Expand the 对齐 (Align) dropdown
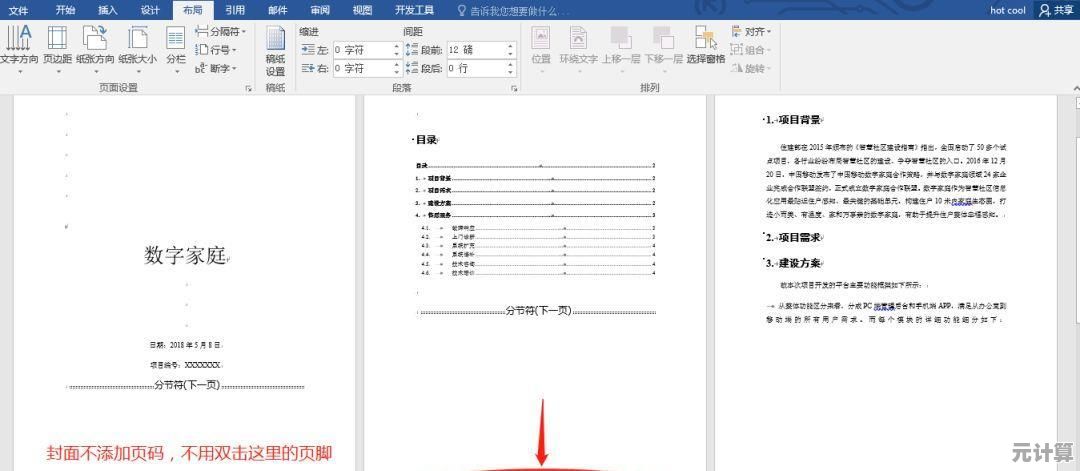The image size is (1080, 471). pos(751,32)
